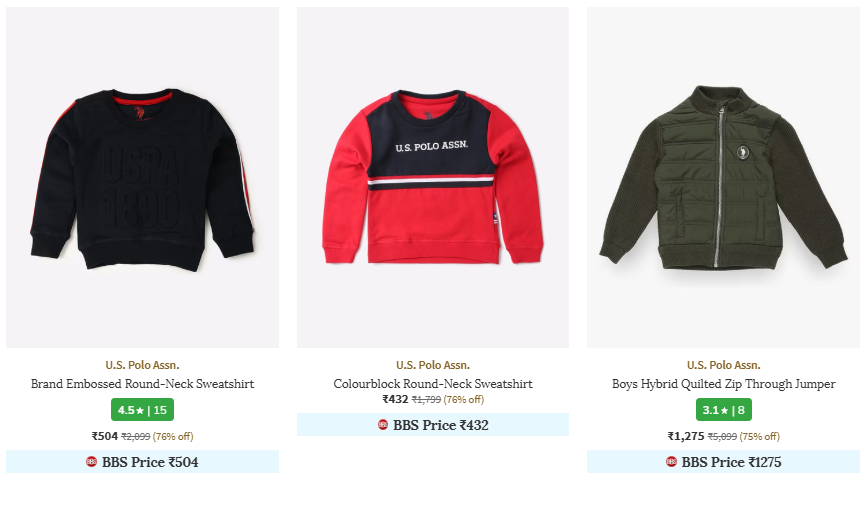864x505 pixels.
Task: Click the BBS Price ₹1275 banner
Action: click(x=723, y=461)
